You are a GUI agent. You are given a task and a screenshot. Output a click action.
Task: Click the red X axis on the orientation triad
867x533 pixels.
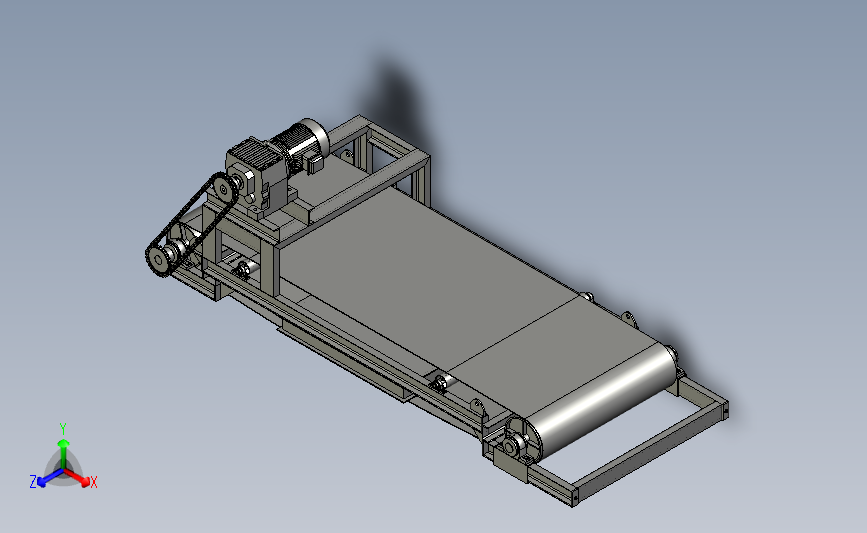(x=81, y=478)
